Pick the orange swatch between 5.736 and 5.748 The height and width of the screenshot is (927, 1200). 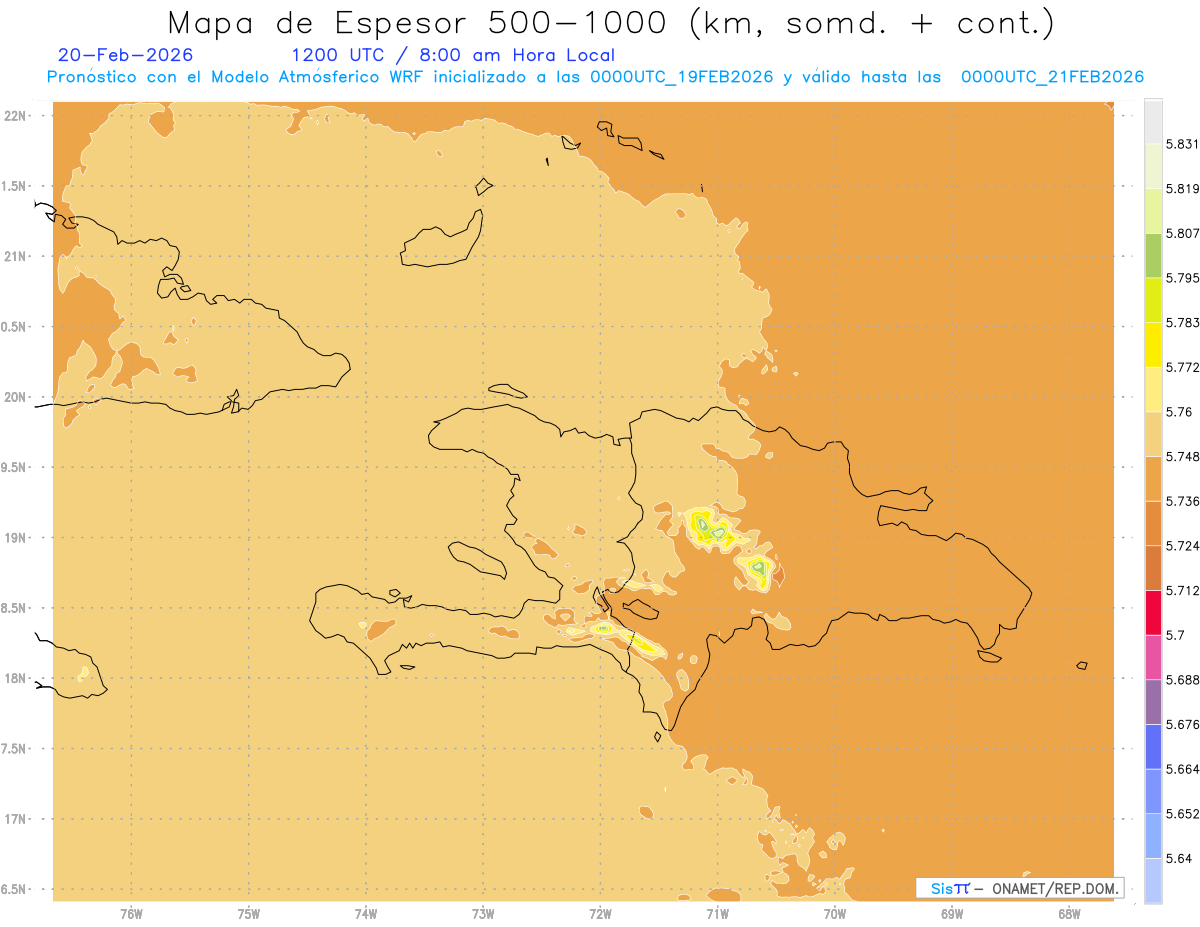[x=1153, y=478]
